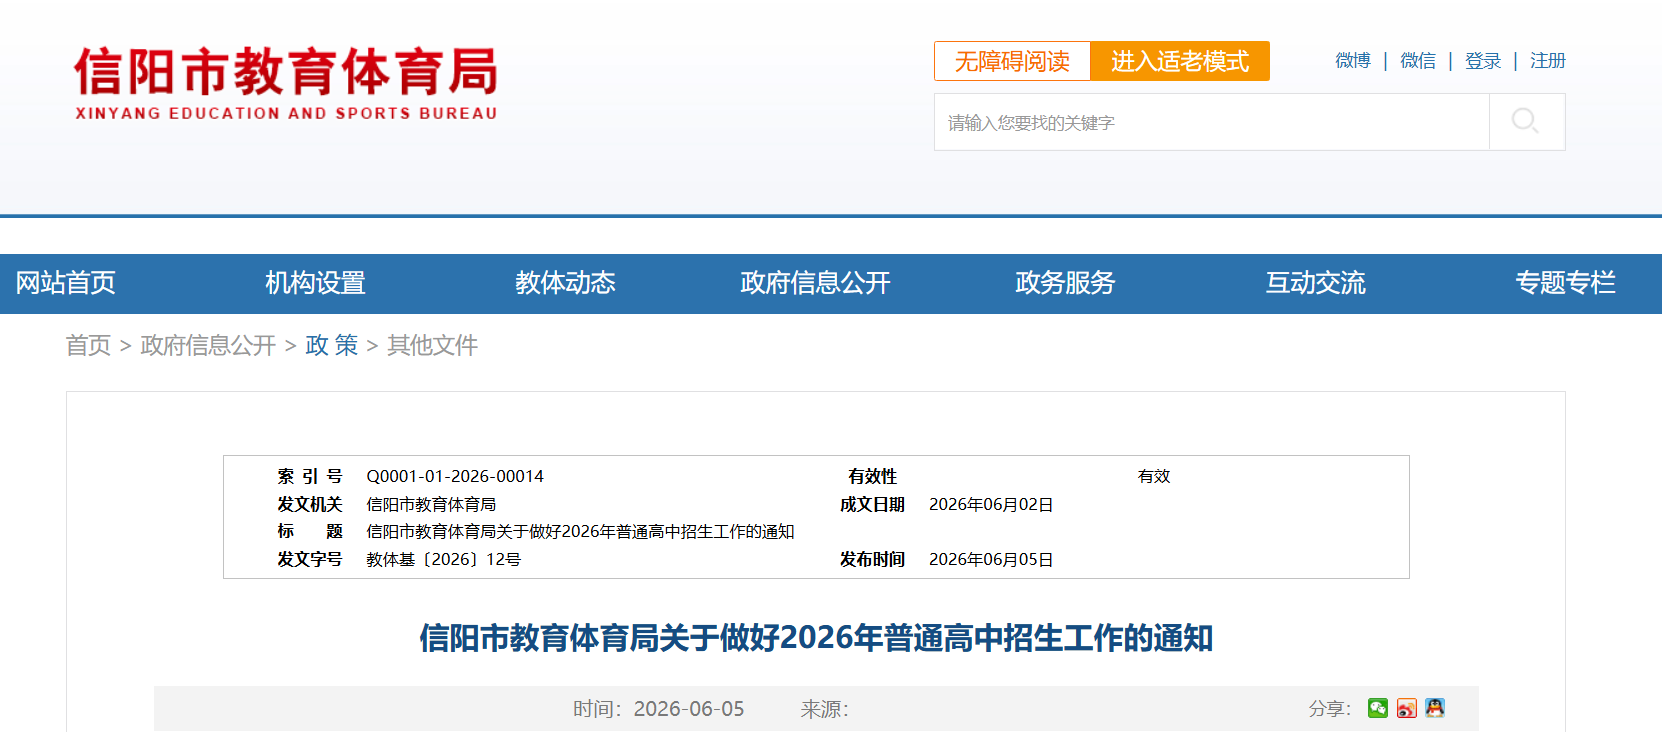Select 政务服务 navigation item
This screenshot has width=1662, height=732.
pyautogui.click(x=1065, y=283)
